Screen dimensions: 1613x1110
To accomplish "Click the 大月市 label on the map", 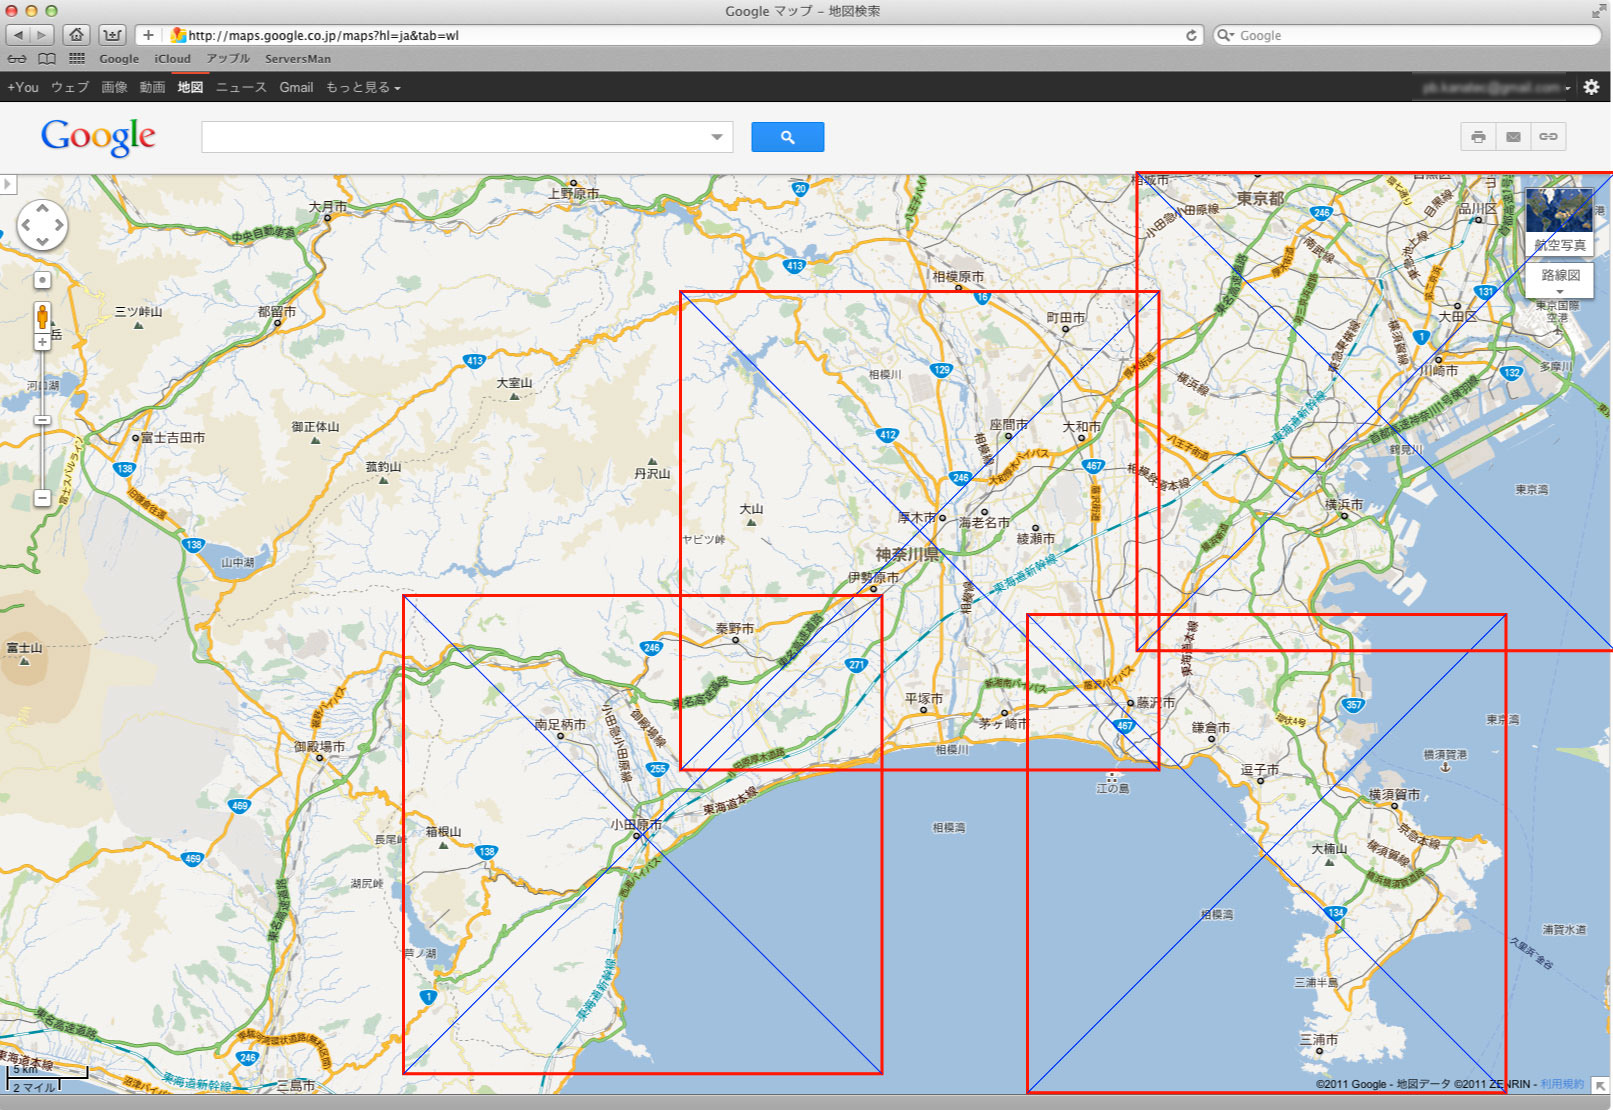I will [x=328, y=207].
